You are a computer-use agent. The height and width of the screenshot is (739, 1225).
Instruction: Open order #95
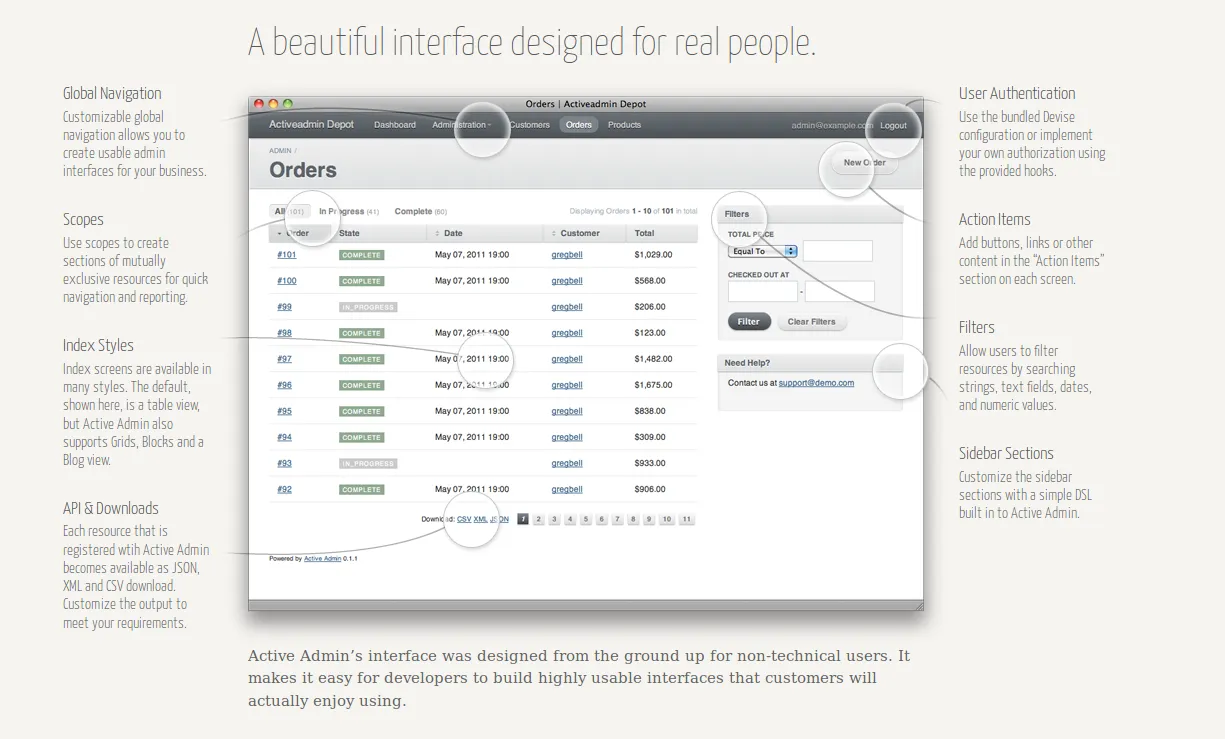click(x=284, y=411)
